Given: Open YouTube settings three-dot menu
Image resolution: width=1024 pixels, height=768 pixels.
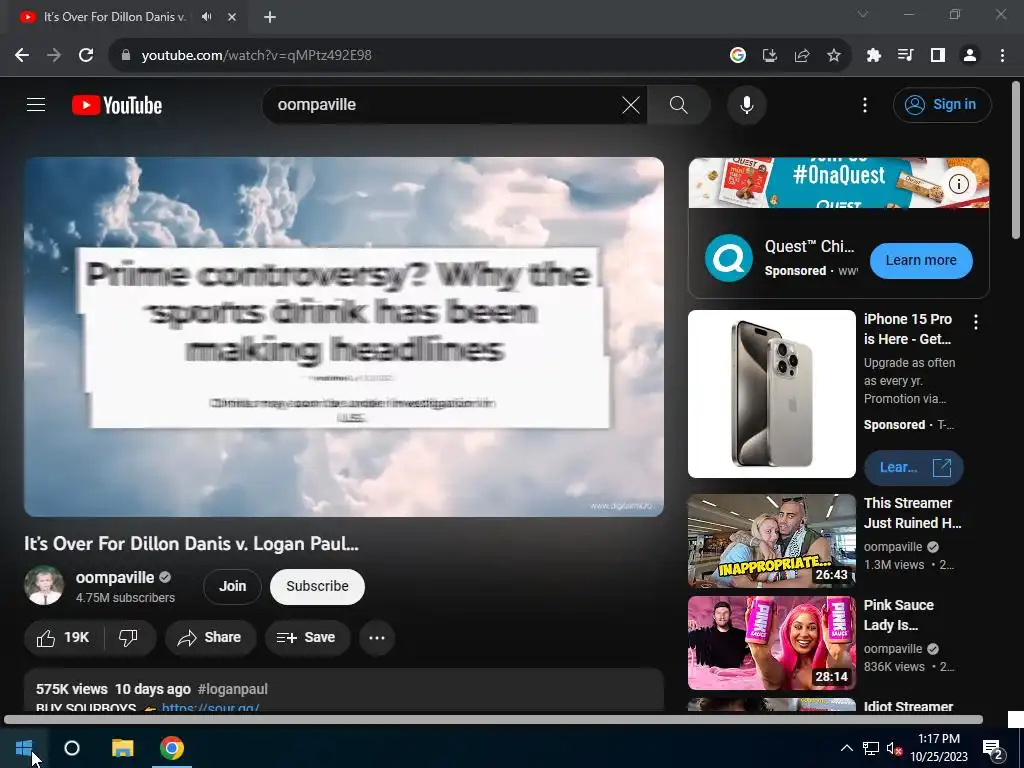Looking at the screenshot, I should point(865,104).
